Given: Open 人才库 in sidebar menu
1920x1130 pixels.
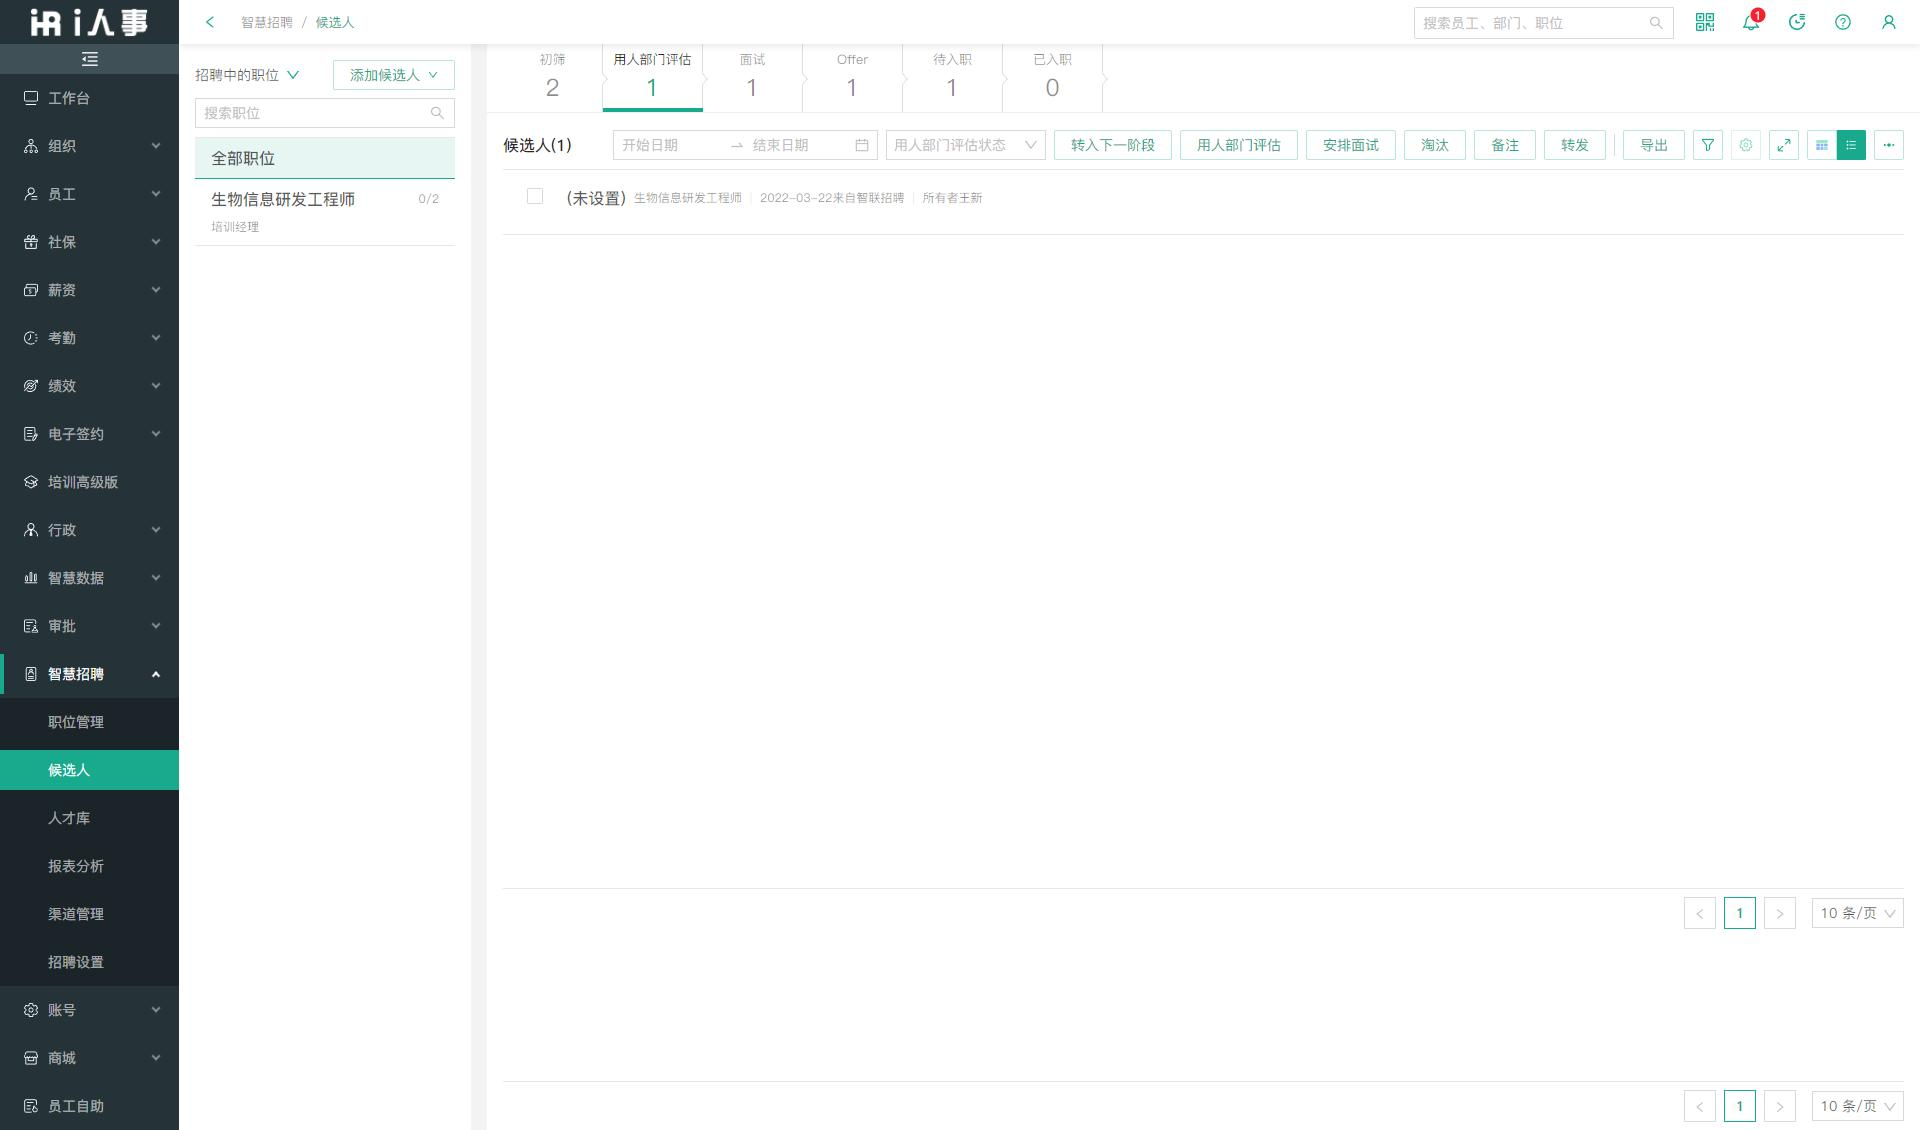Looking at the screenshot, I should [x=69, y=818].
